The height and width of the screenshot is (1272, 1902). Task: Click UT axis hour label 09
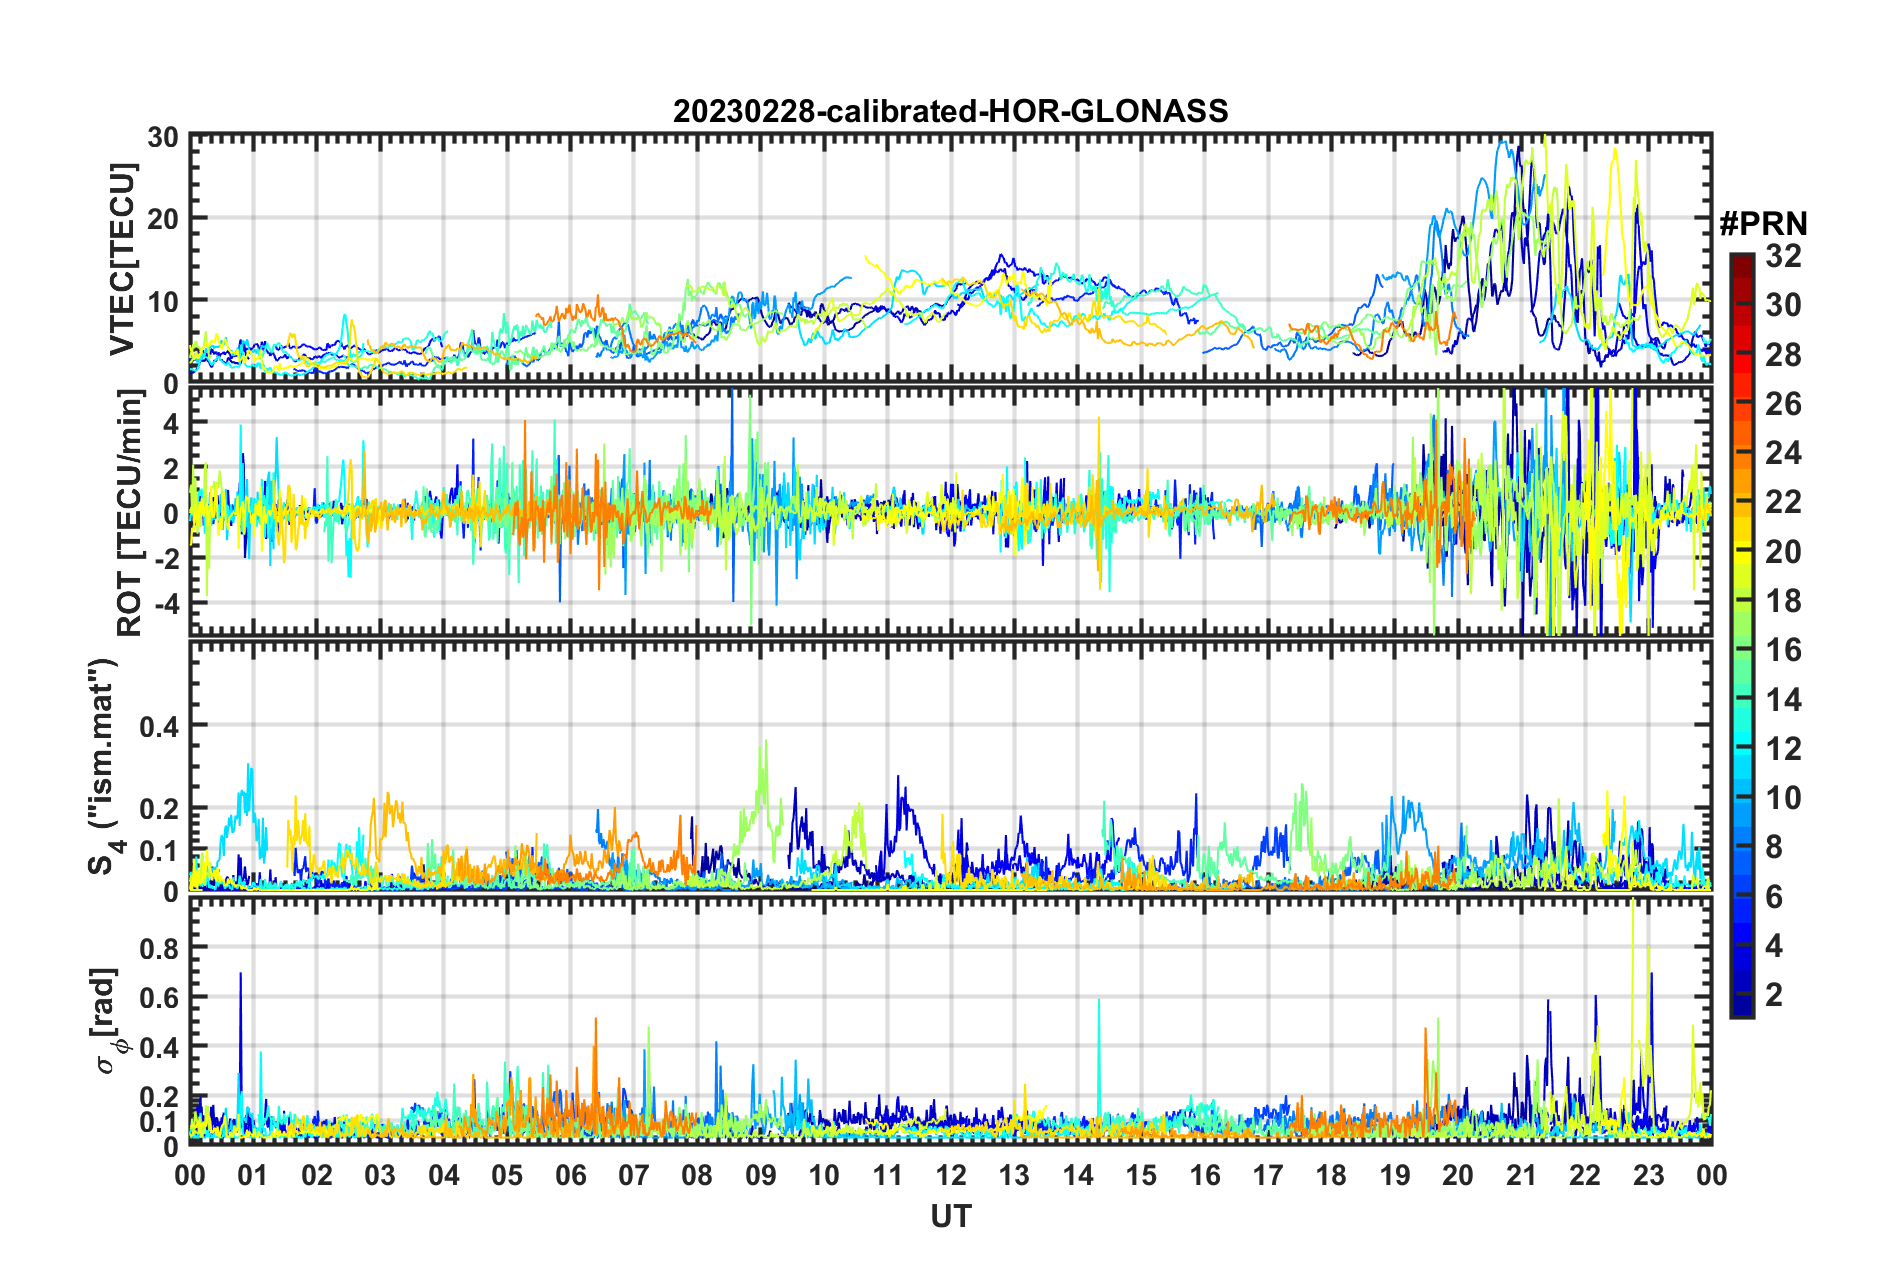(x=761, y=1175)
